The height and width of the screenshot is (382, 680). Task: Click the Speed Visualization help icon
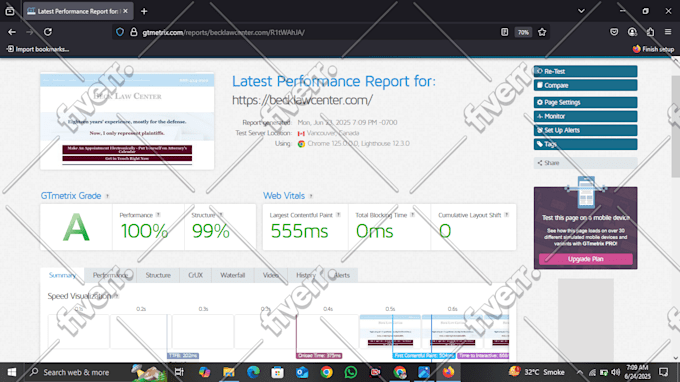[116, 296]
